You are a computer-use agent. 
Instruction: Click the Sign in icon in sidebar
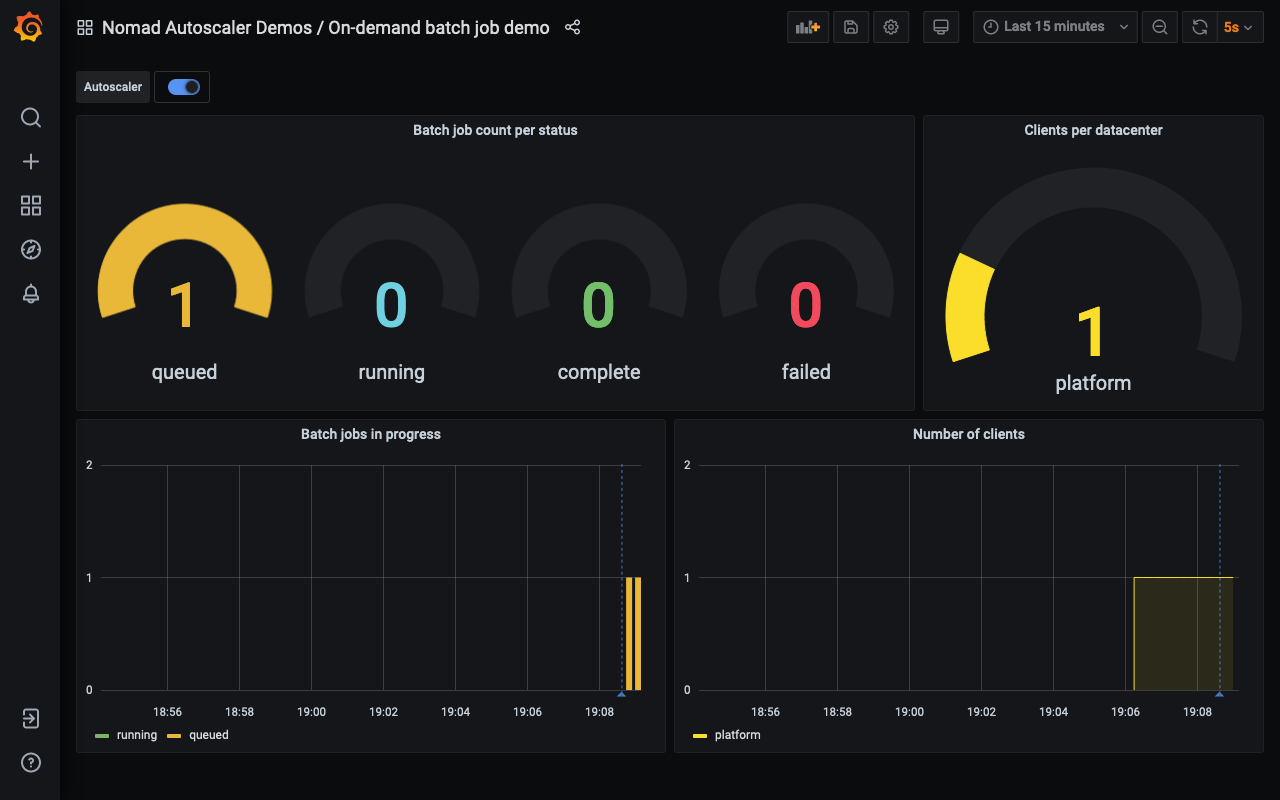[x=31, y=719]
